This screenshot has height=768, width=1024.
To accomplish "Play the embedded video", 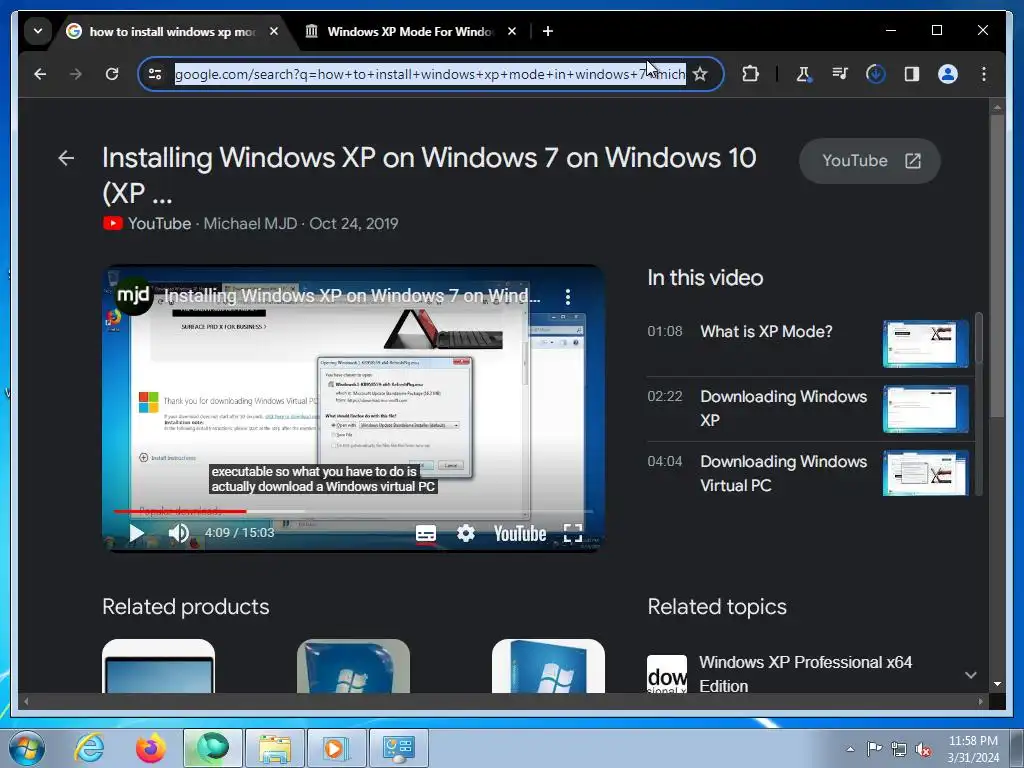I will (x=136, y=533).
